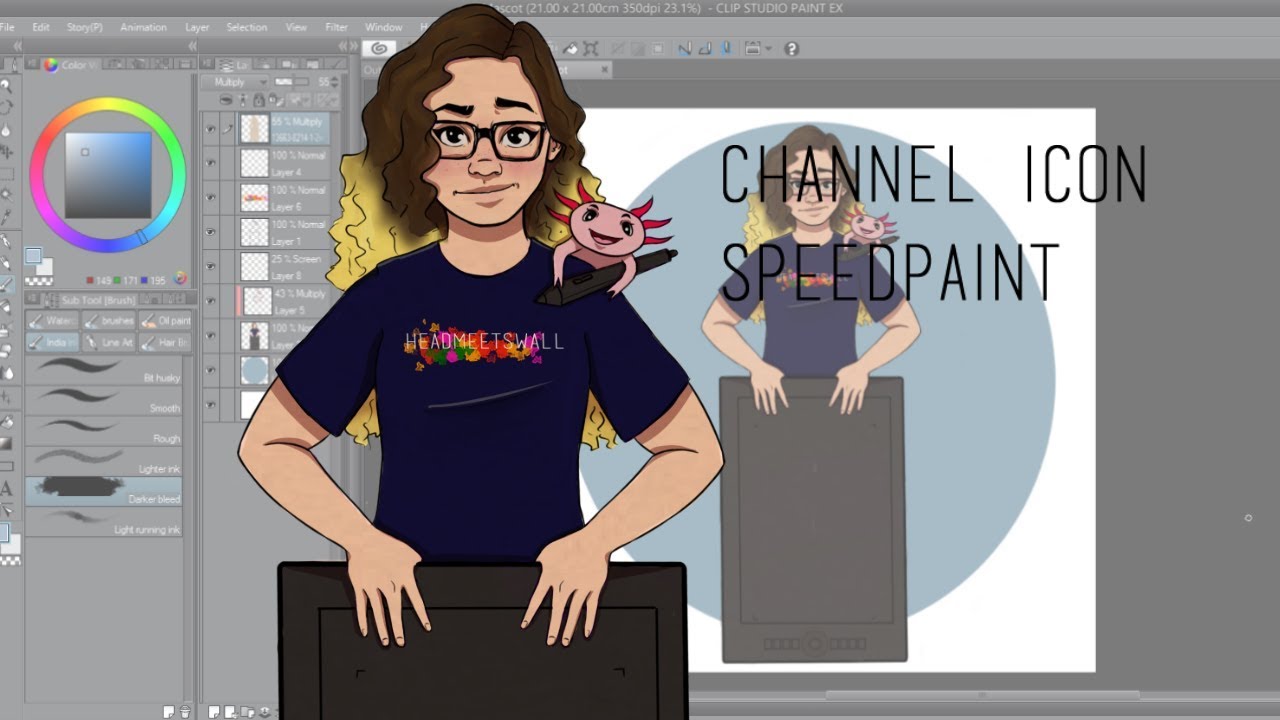Hide the 55% Multiply top layer
This screenshot has height=720, width=1280.
210,129
